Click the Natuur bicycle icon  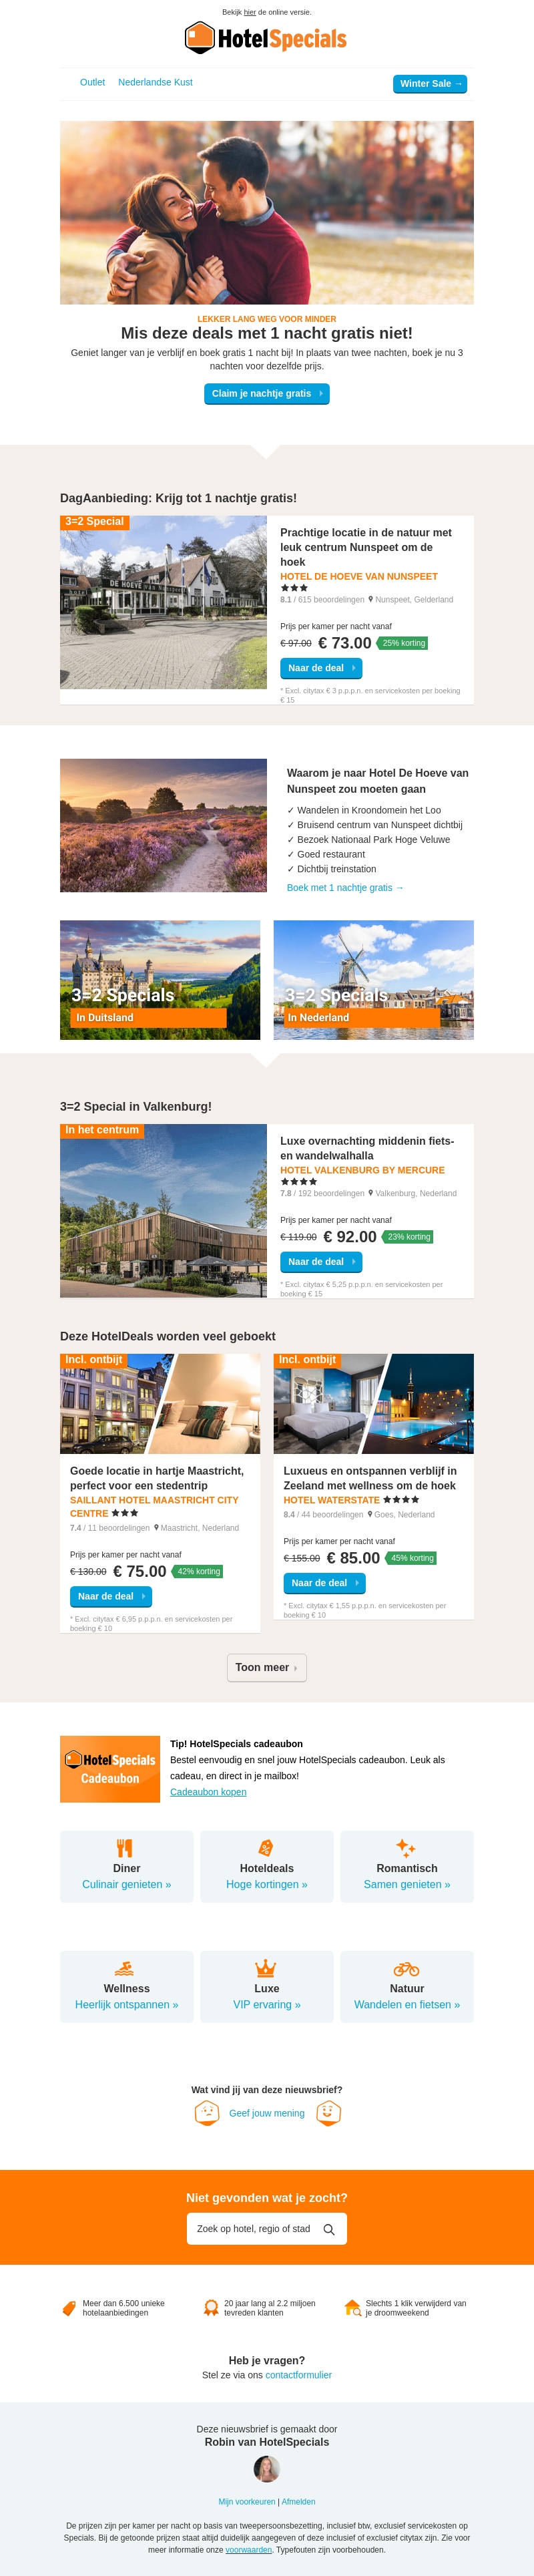point(406,1968)
